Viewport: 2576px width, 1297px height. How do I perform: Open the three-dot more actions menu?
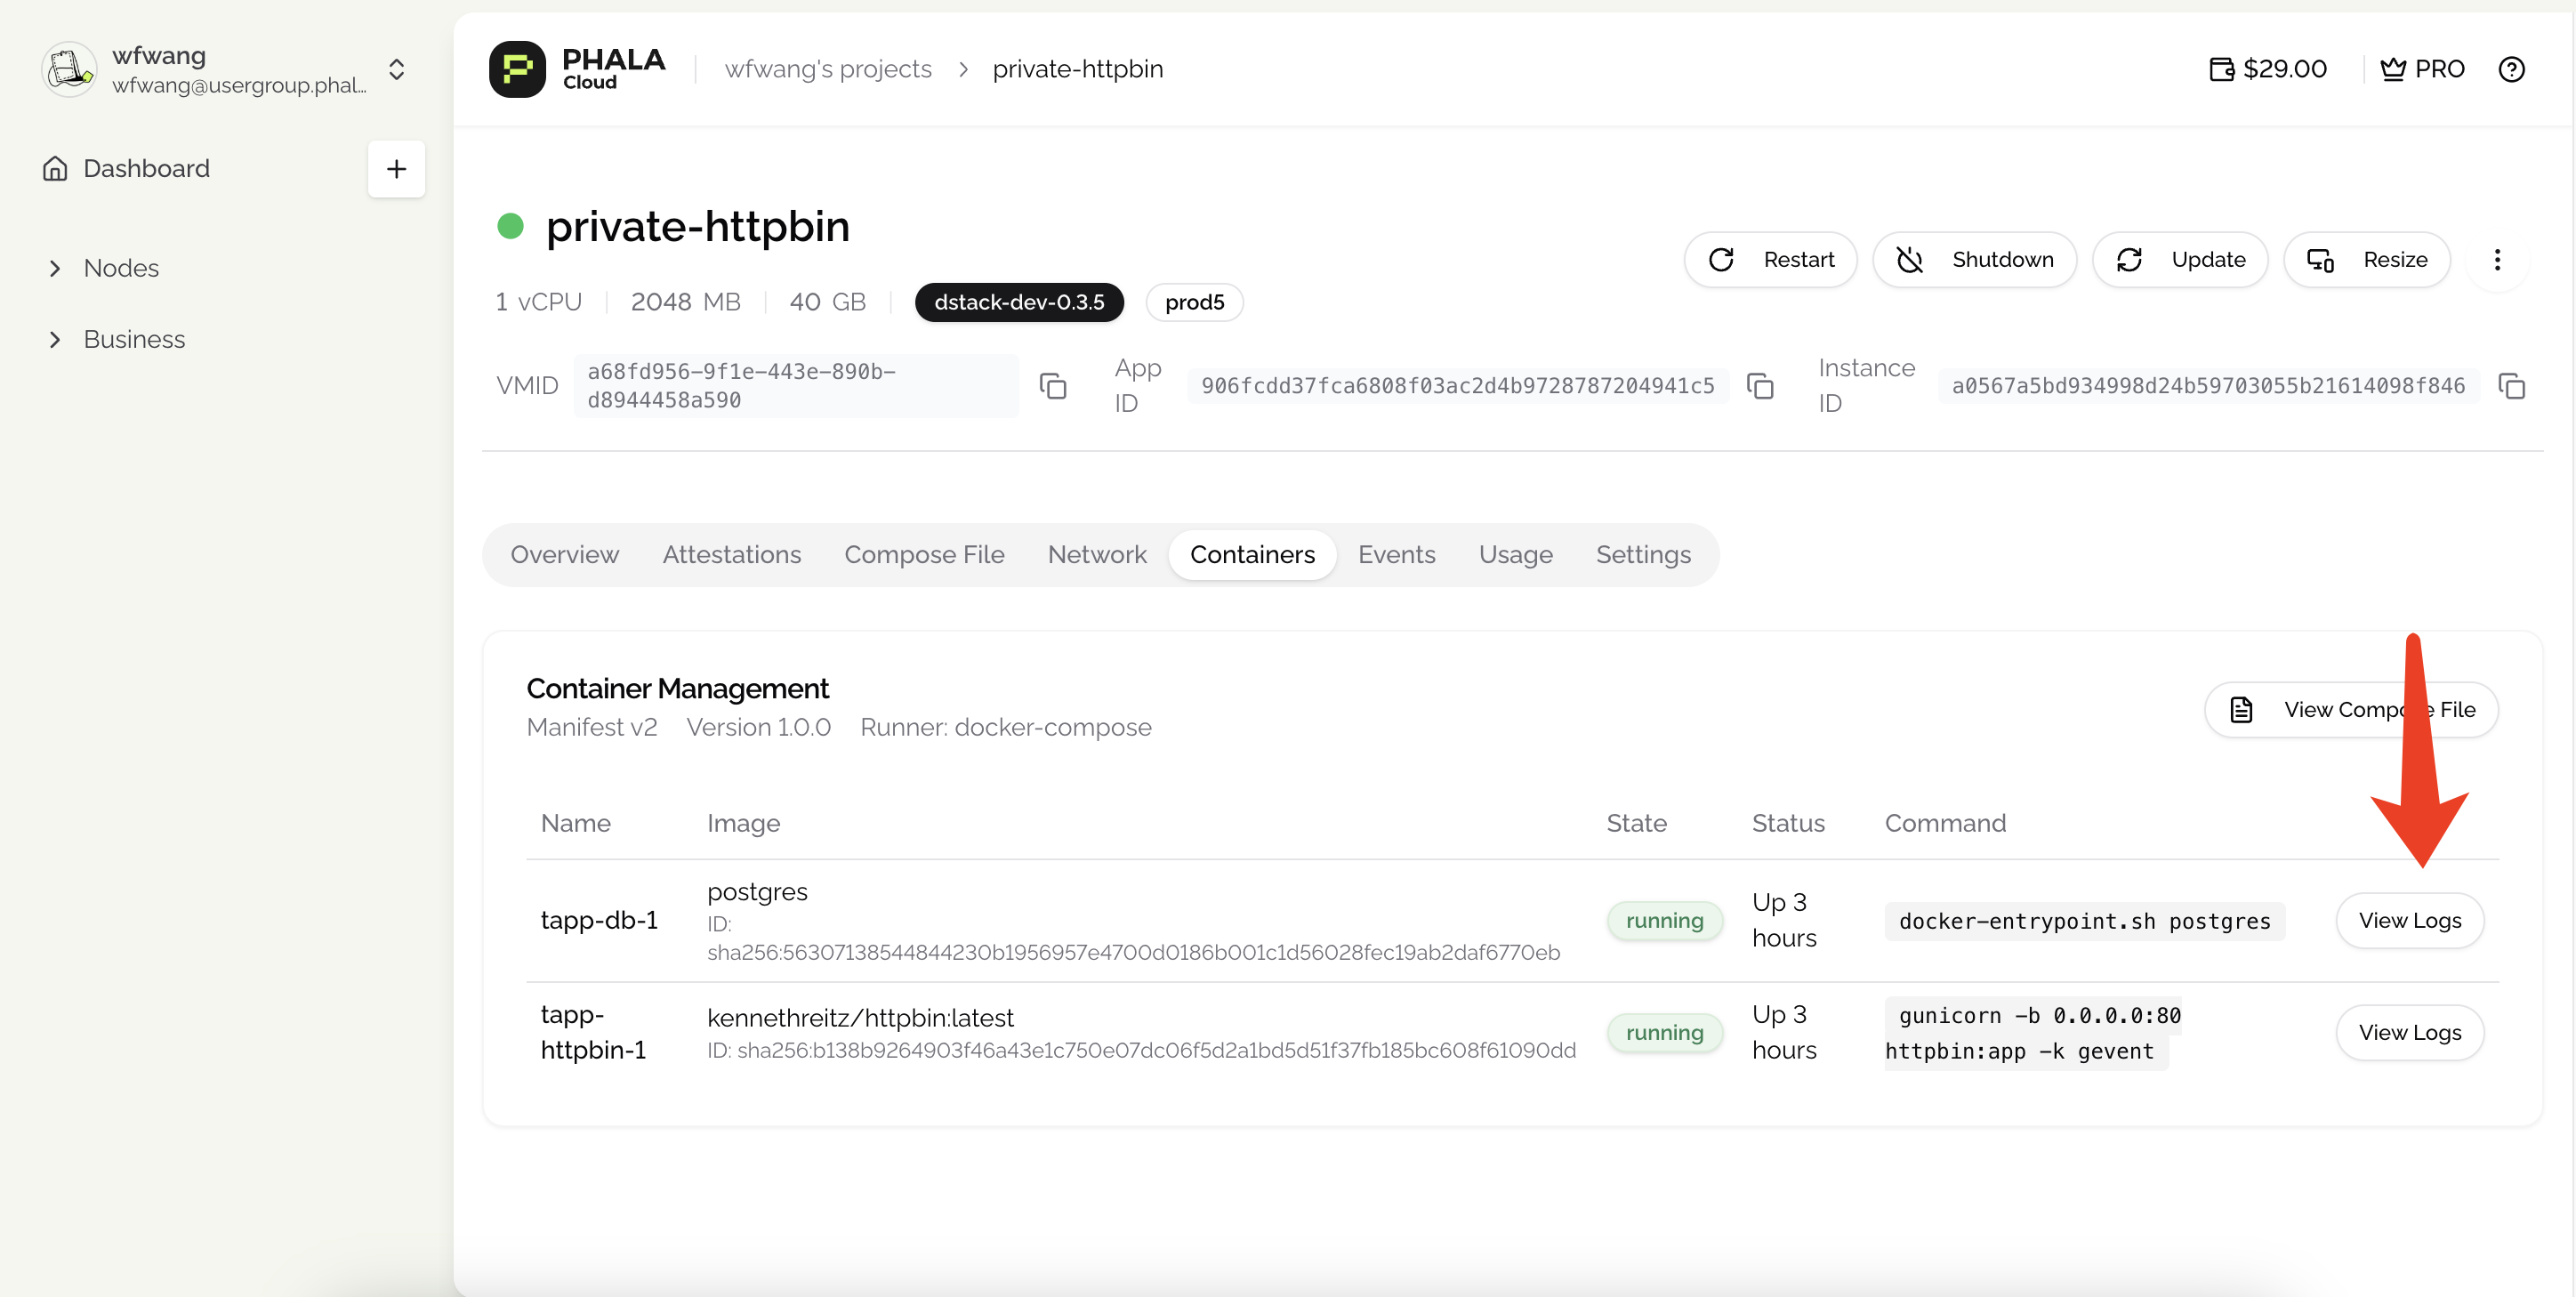2497,260
